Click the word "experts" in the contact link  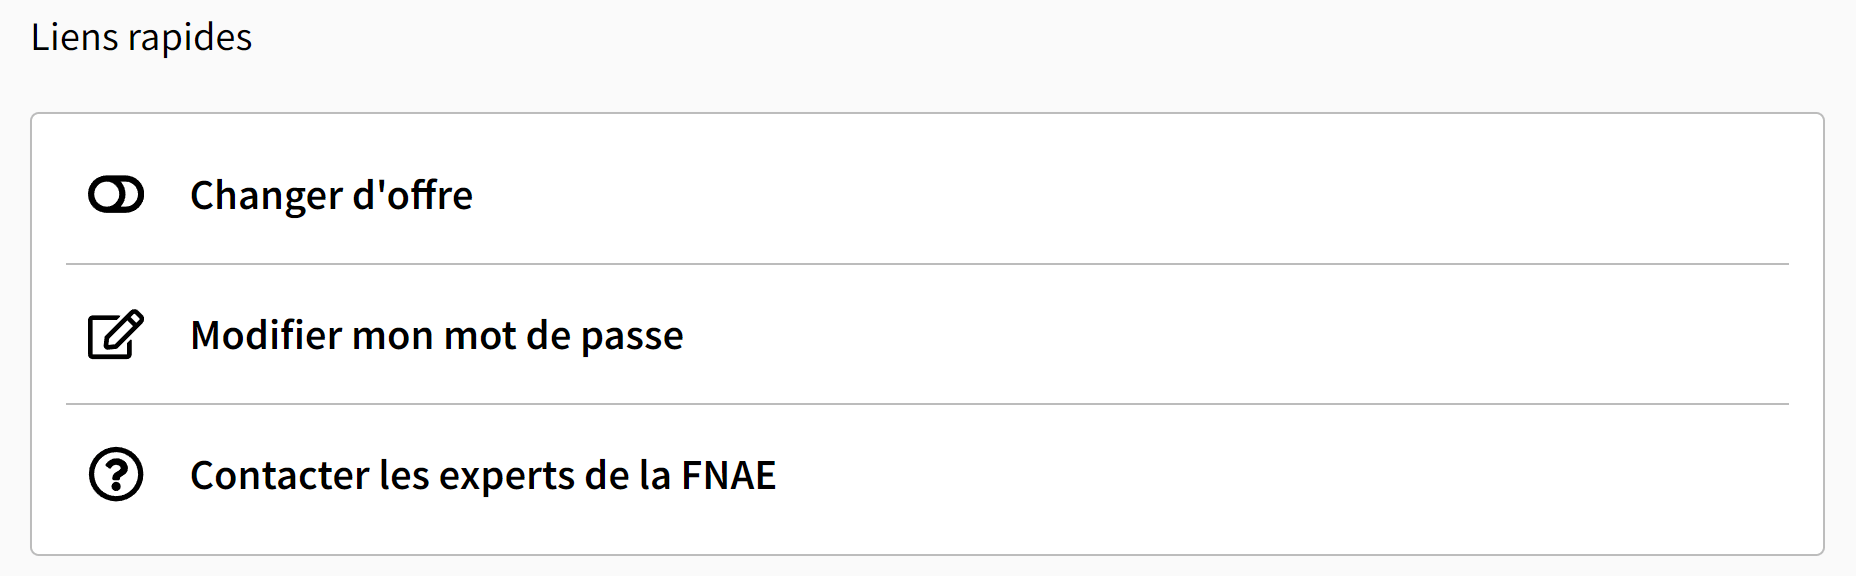pos(506,477)
